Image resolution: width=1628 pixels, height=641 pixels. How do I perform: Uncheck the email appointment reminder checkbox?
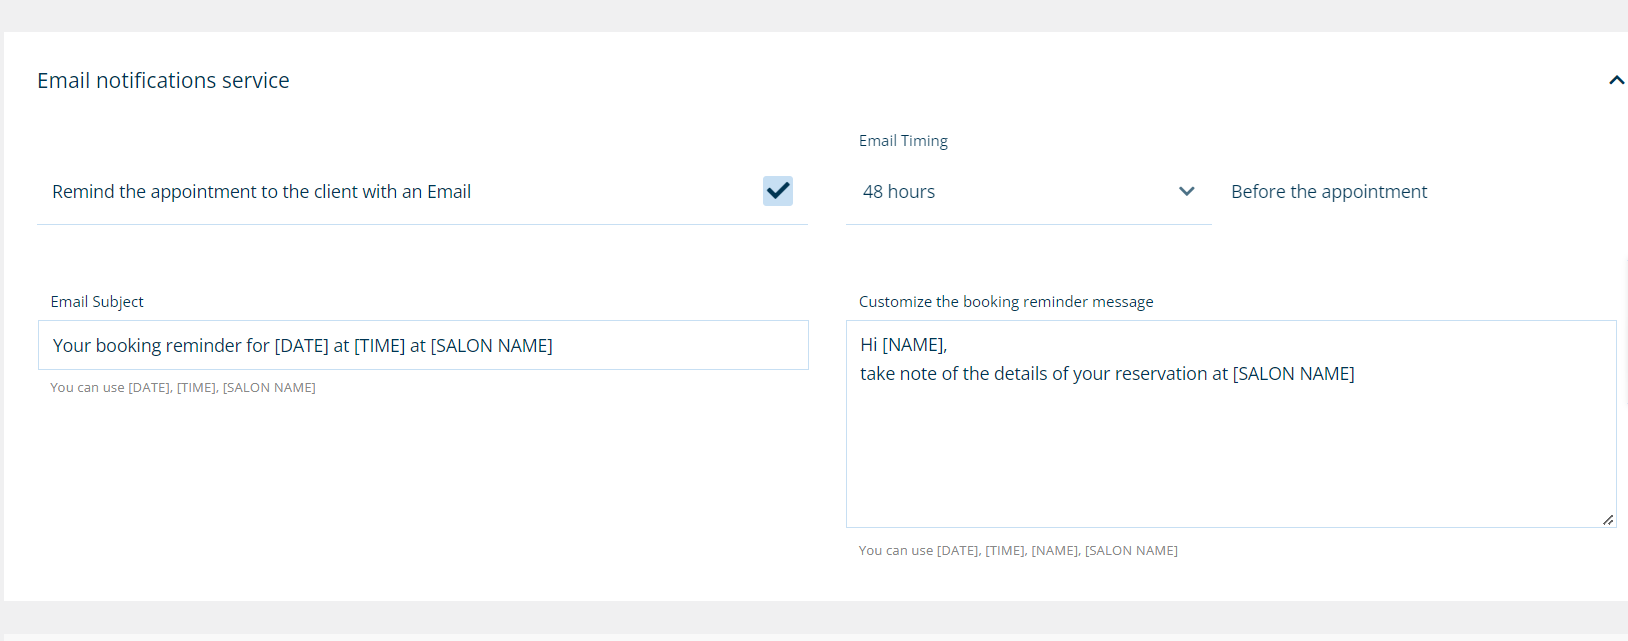pyautogui.click(x=778, y=191)
